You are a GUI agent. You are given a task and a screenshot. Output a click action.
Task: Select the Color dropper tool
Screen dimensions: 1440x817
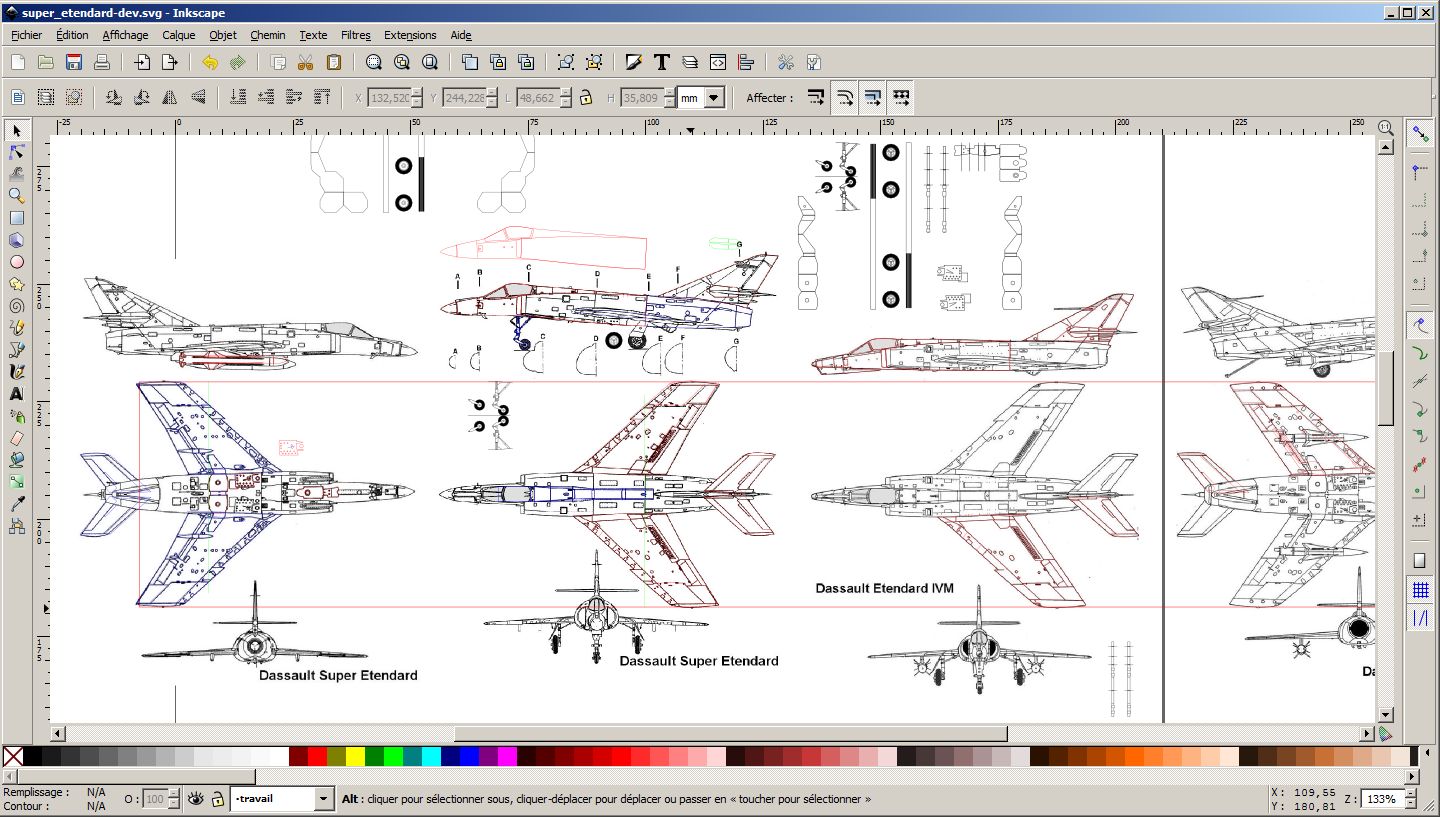click(x=17, y=504)
